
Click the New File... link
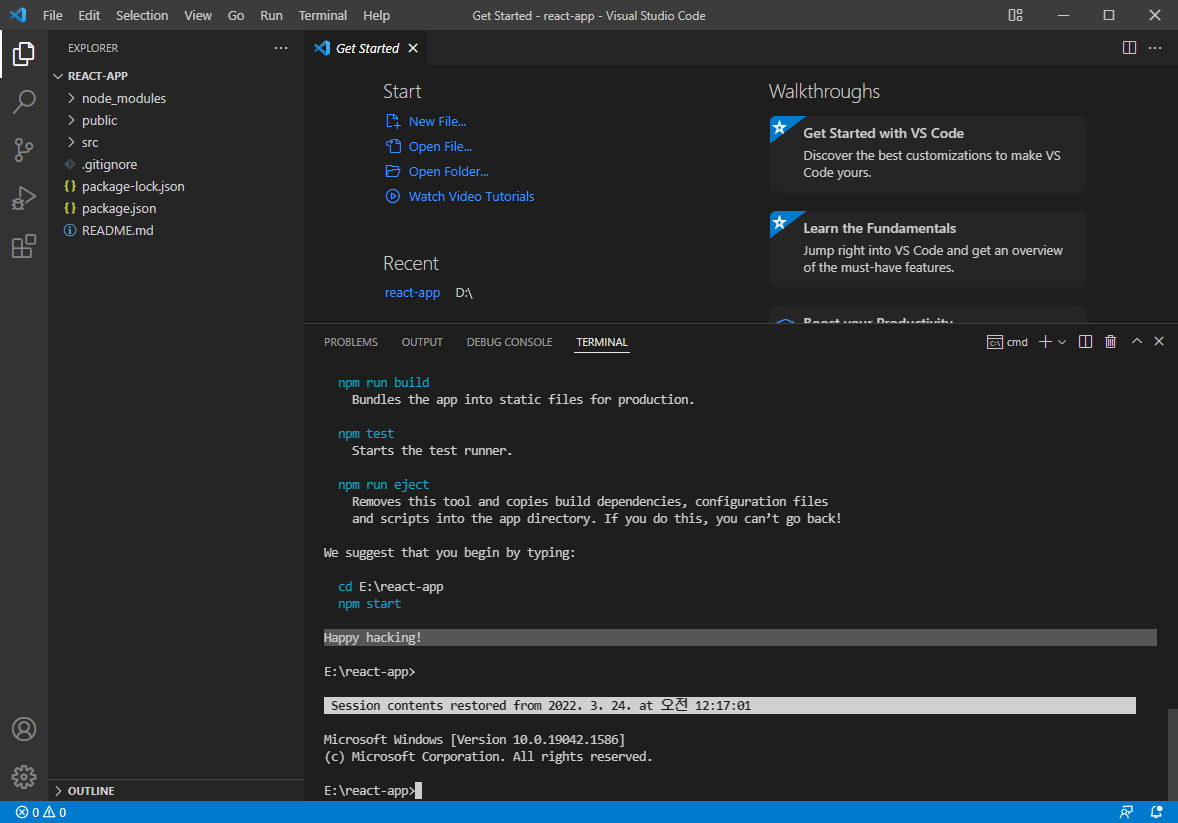(426, 122)
